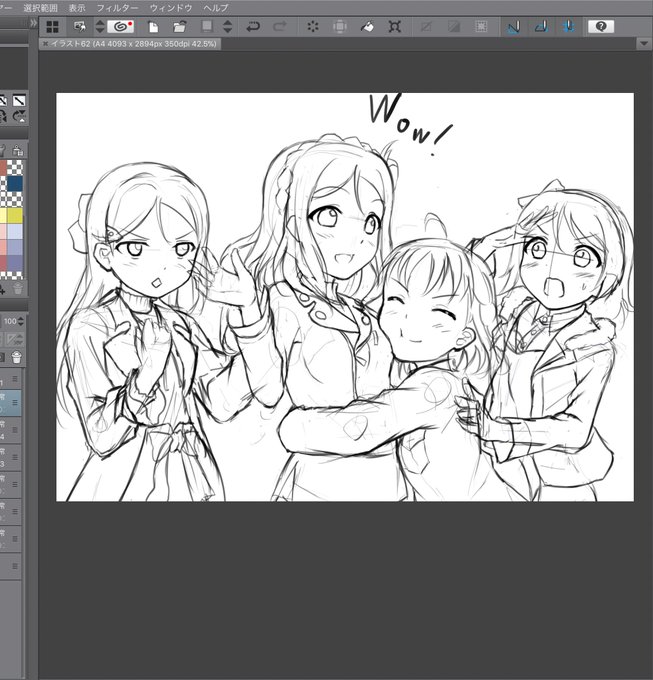Click the opacity value field showing 100
This screenshot has width=653, height=680.
(x=10, y=322)
